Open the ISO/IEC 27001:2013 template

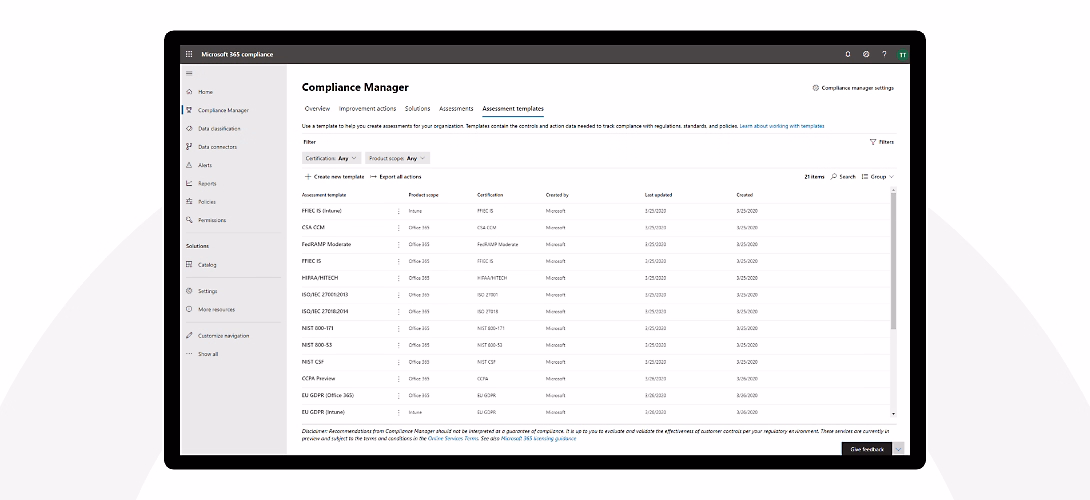pyautogui.click(x=325, y=295)
